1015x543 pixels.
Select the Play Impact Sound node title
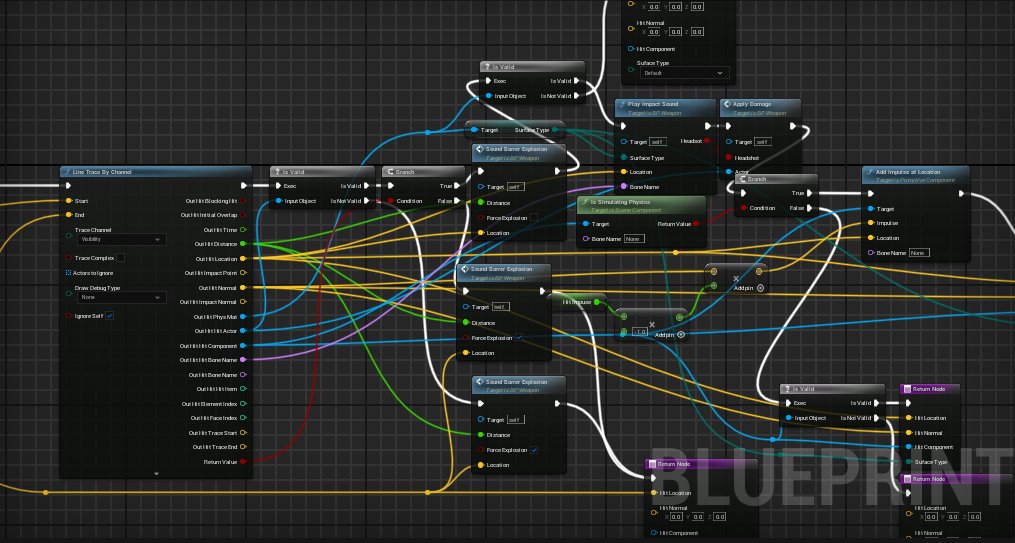(652, 104)
